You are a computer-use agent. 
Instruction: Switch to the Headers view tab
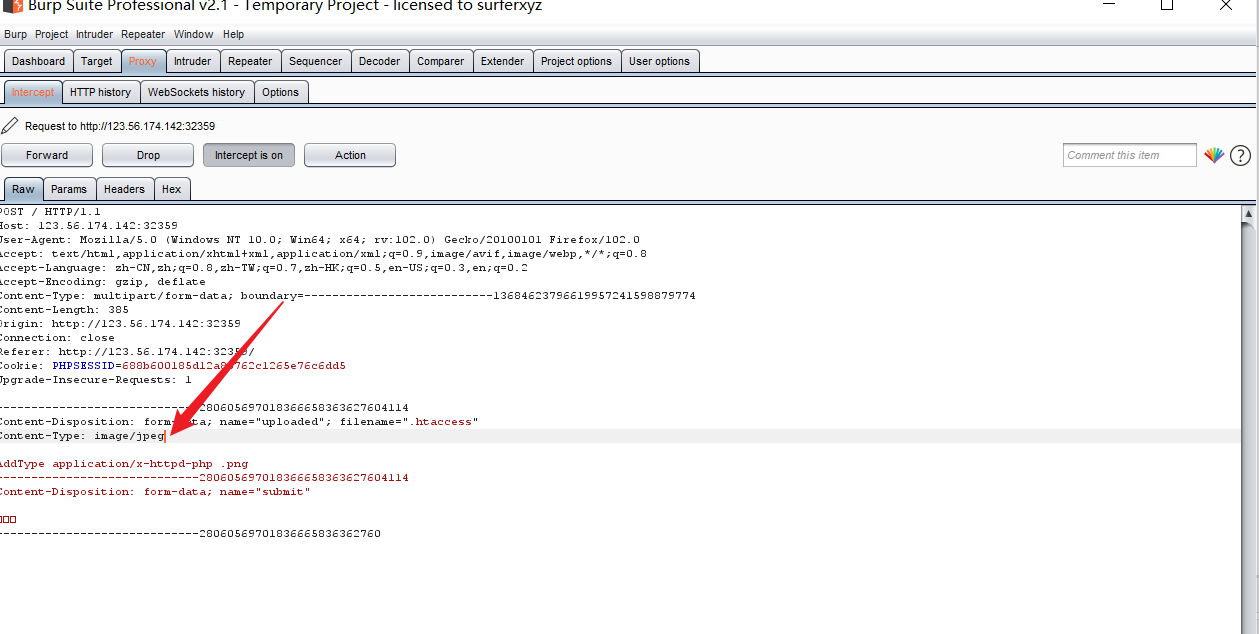tap(125, 189)
